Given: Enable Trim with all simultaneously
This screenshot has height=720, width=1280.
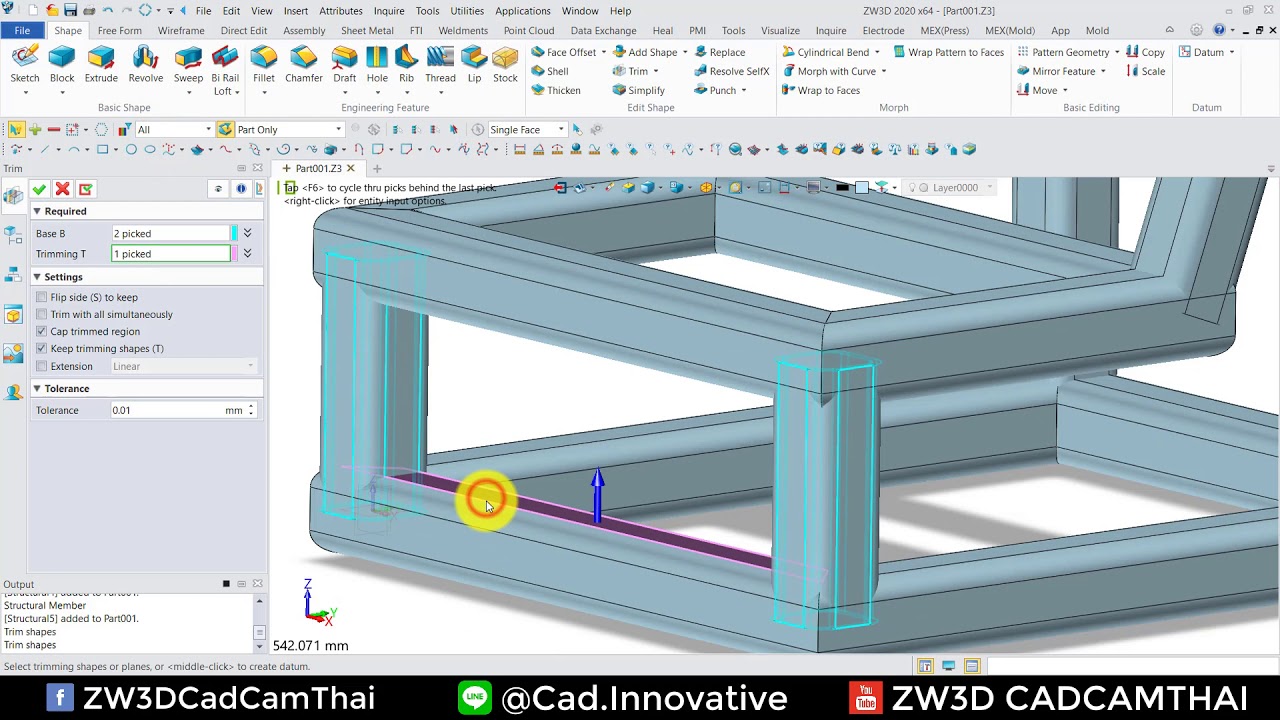Looking at the screenshot, I should tap(41, 314).
